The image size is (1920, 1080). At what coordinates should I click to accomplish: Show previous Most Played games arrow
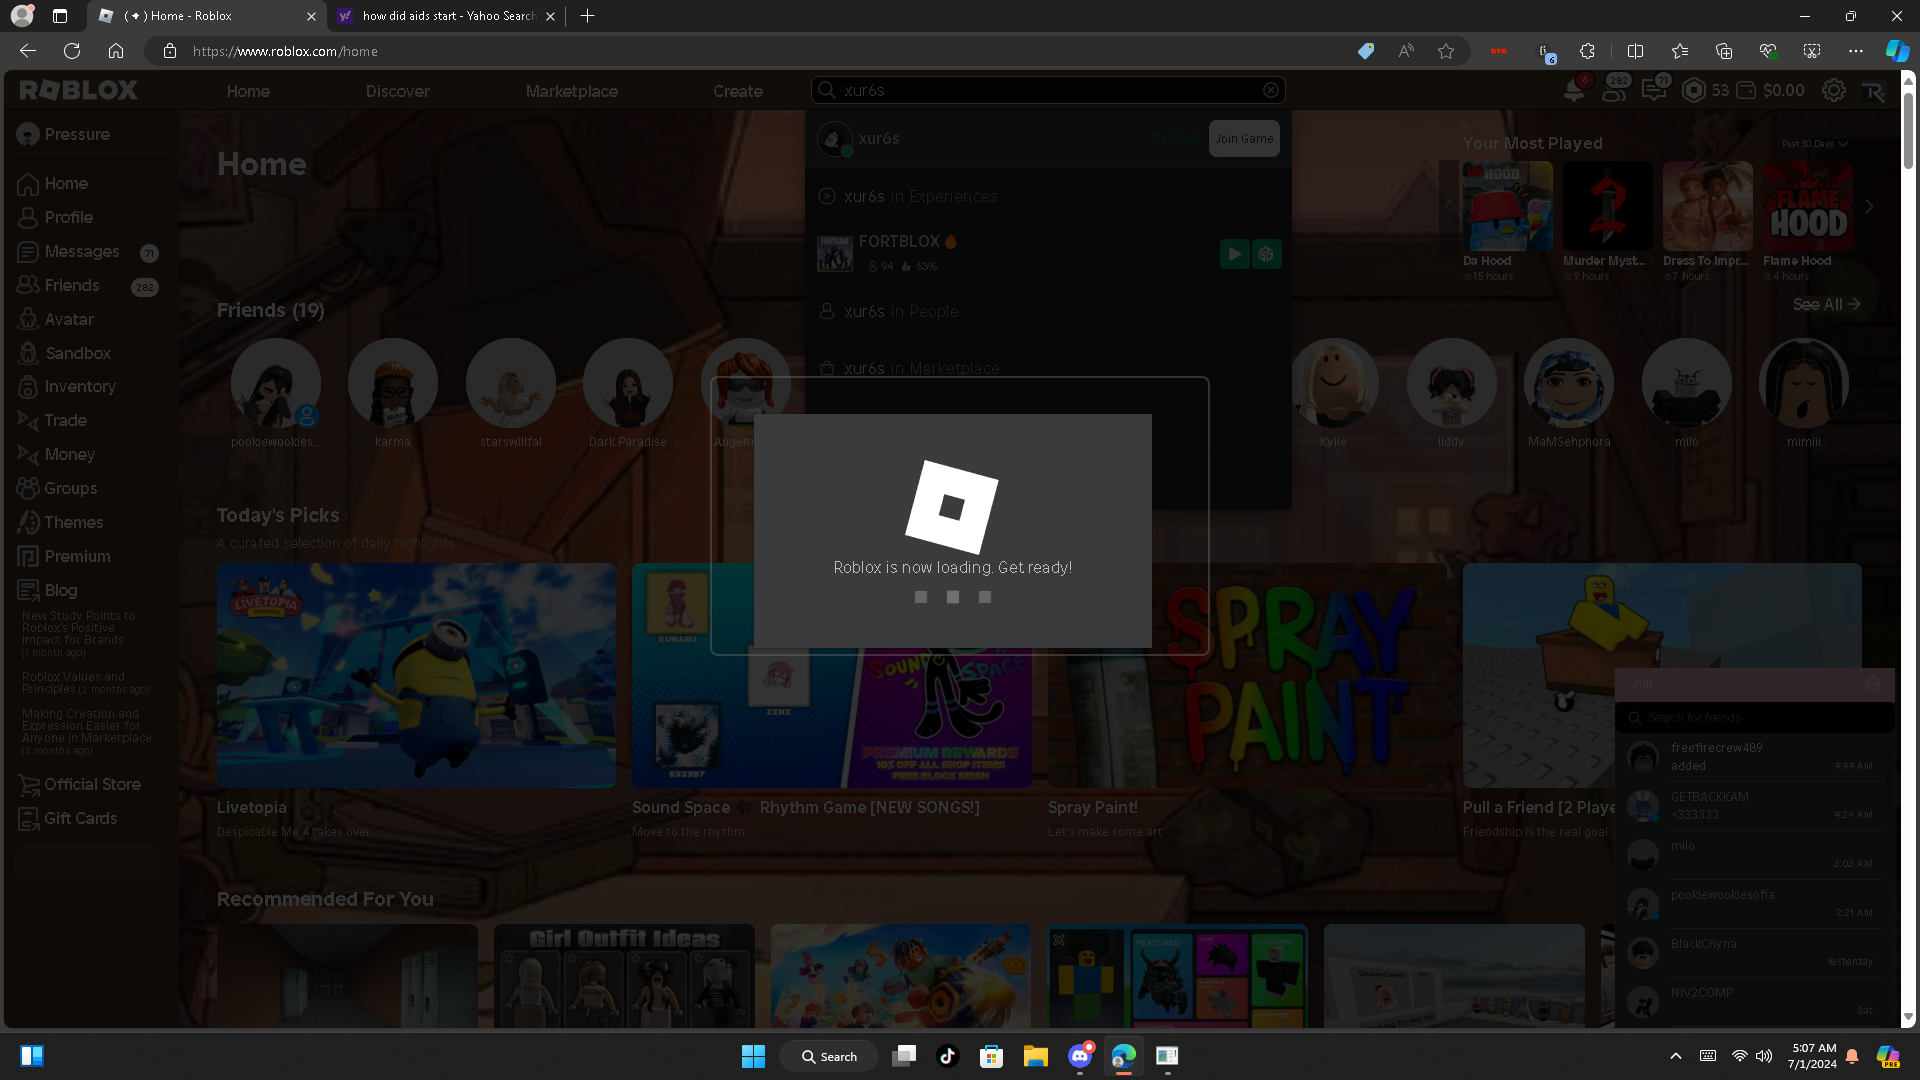point(1449,207)
